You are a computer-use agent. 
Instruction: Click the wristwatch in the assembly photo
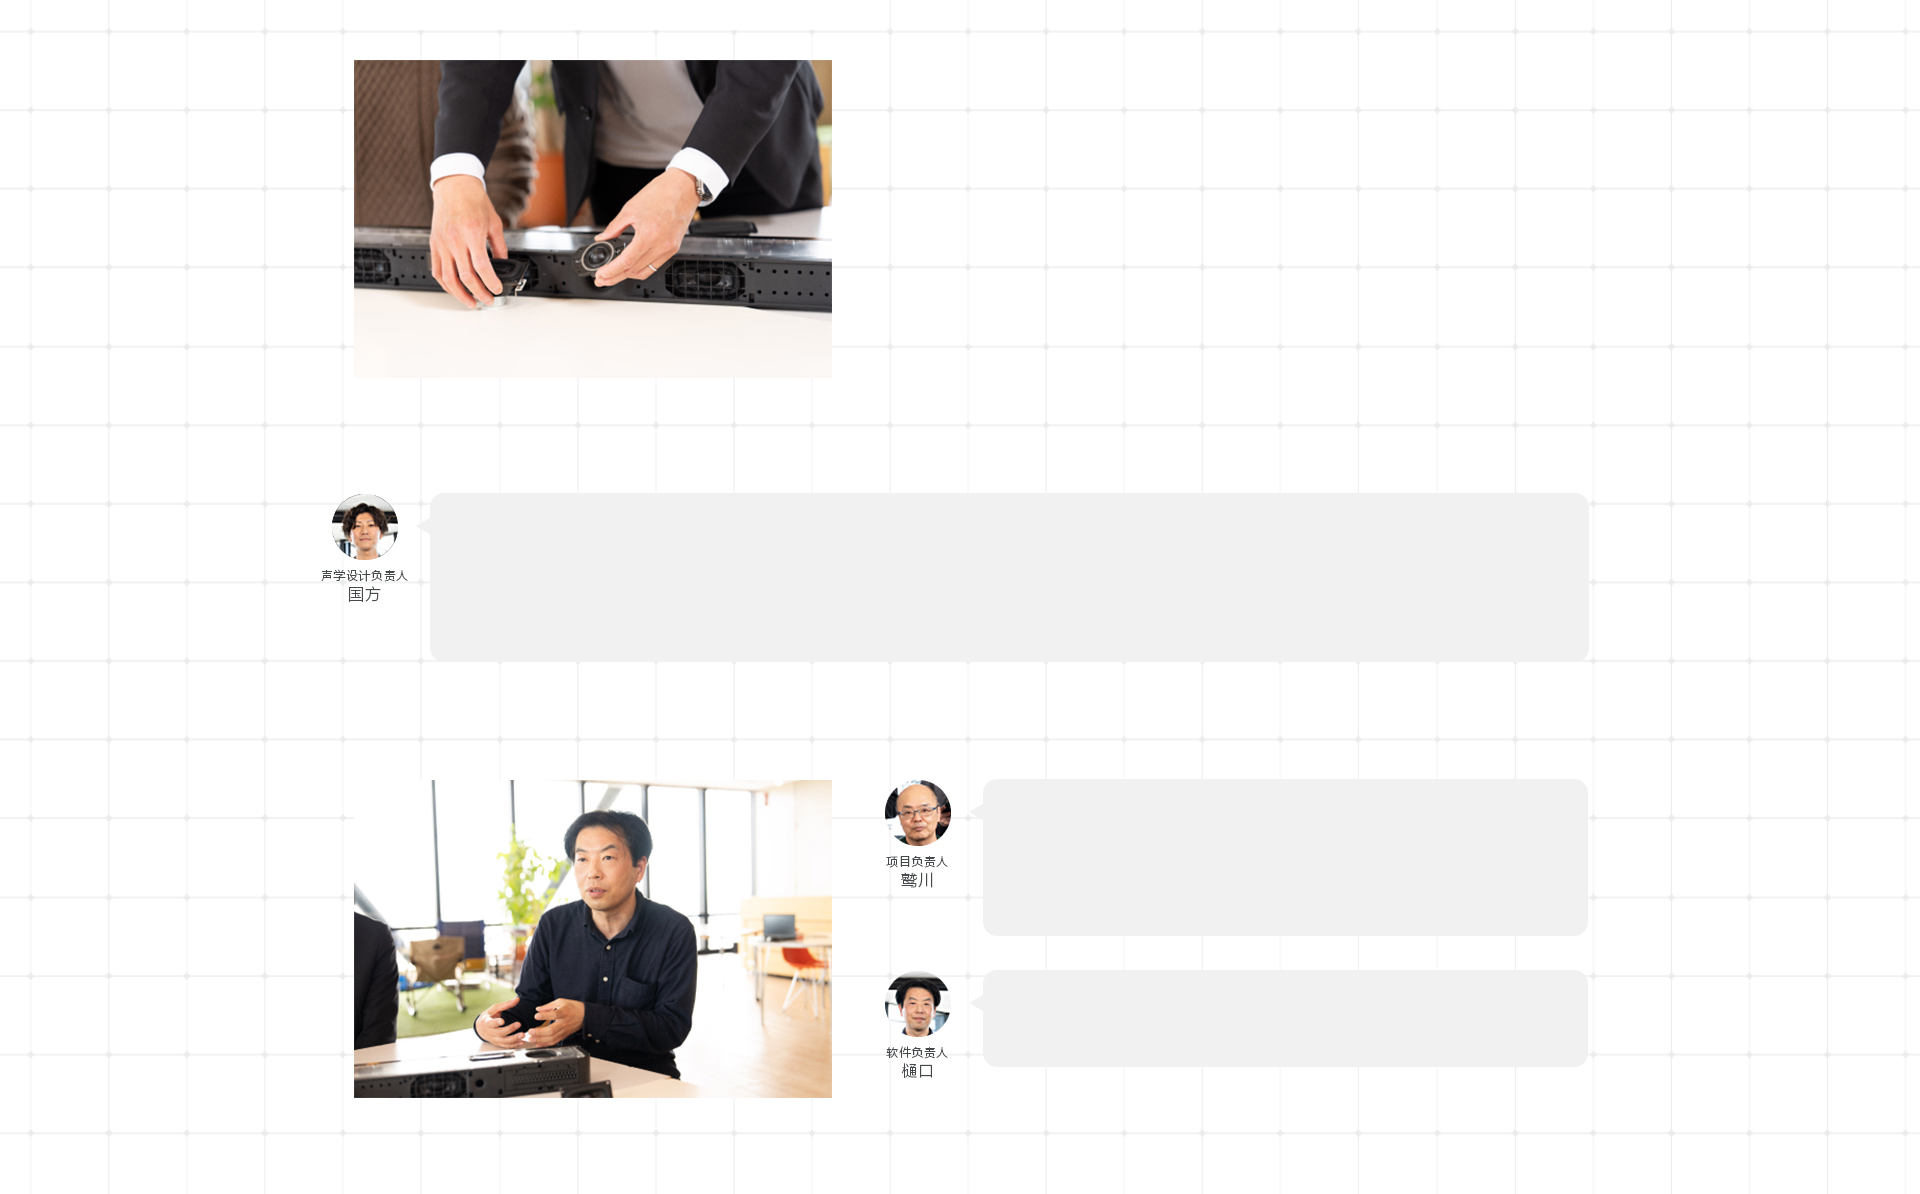tap(705, 189)
